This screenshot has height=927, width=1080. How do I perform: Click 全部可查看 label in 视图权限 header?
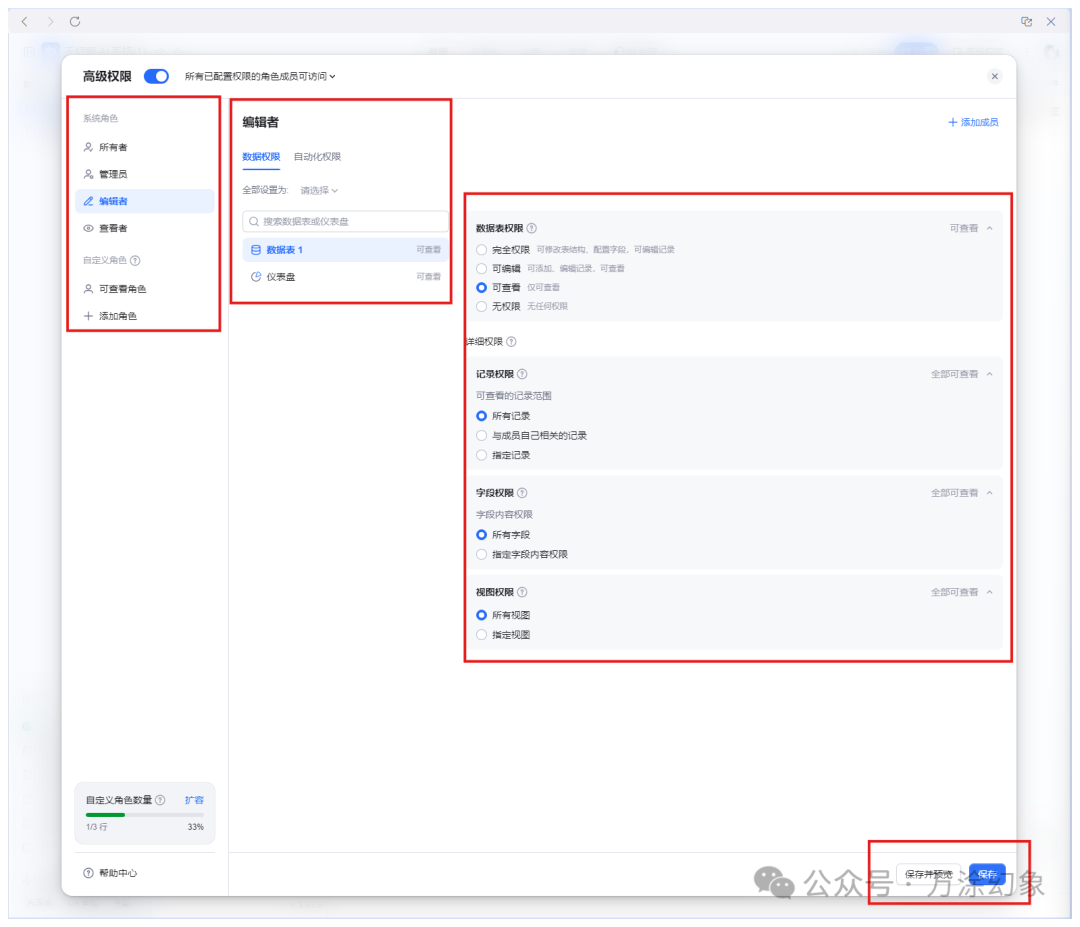click(955, 592)
